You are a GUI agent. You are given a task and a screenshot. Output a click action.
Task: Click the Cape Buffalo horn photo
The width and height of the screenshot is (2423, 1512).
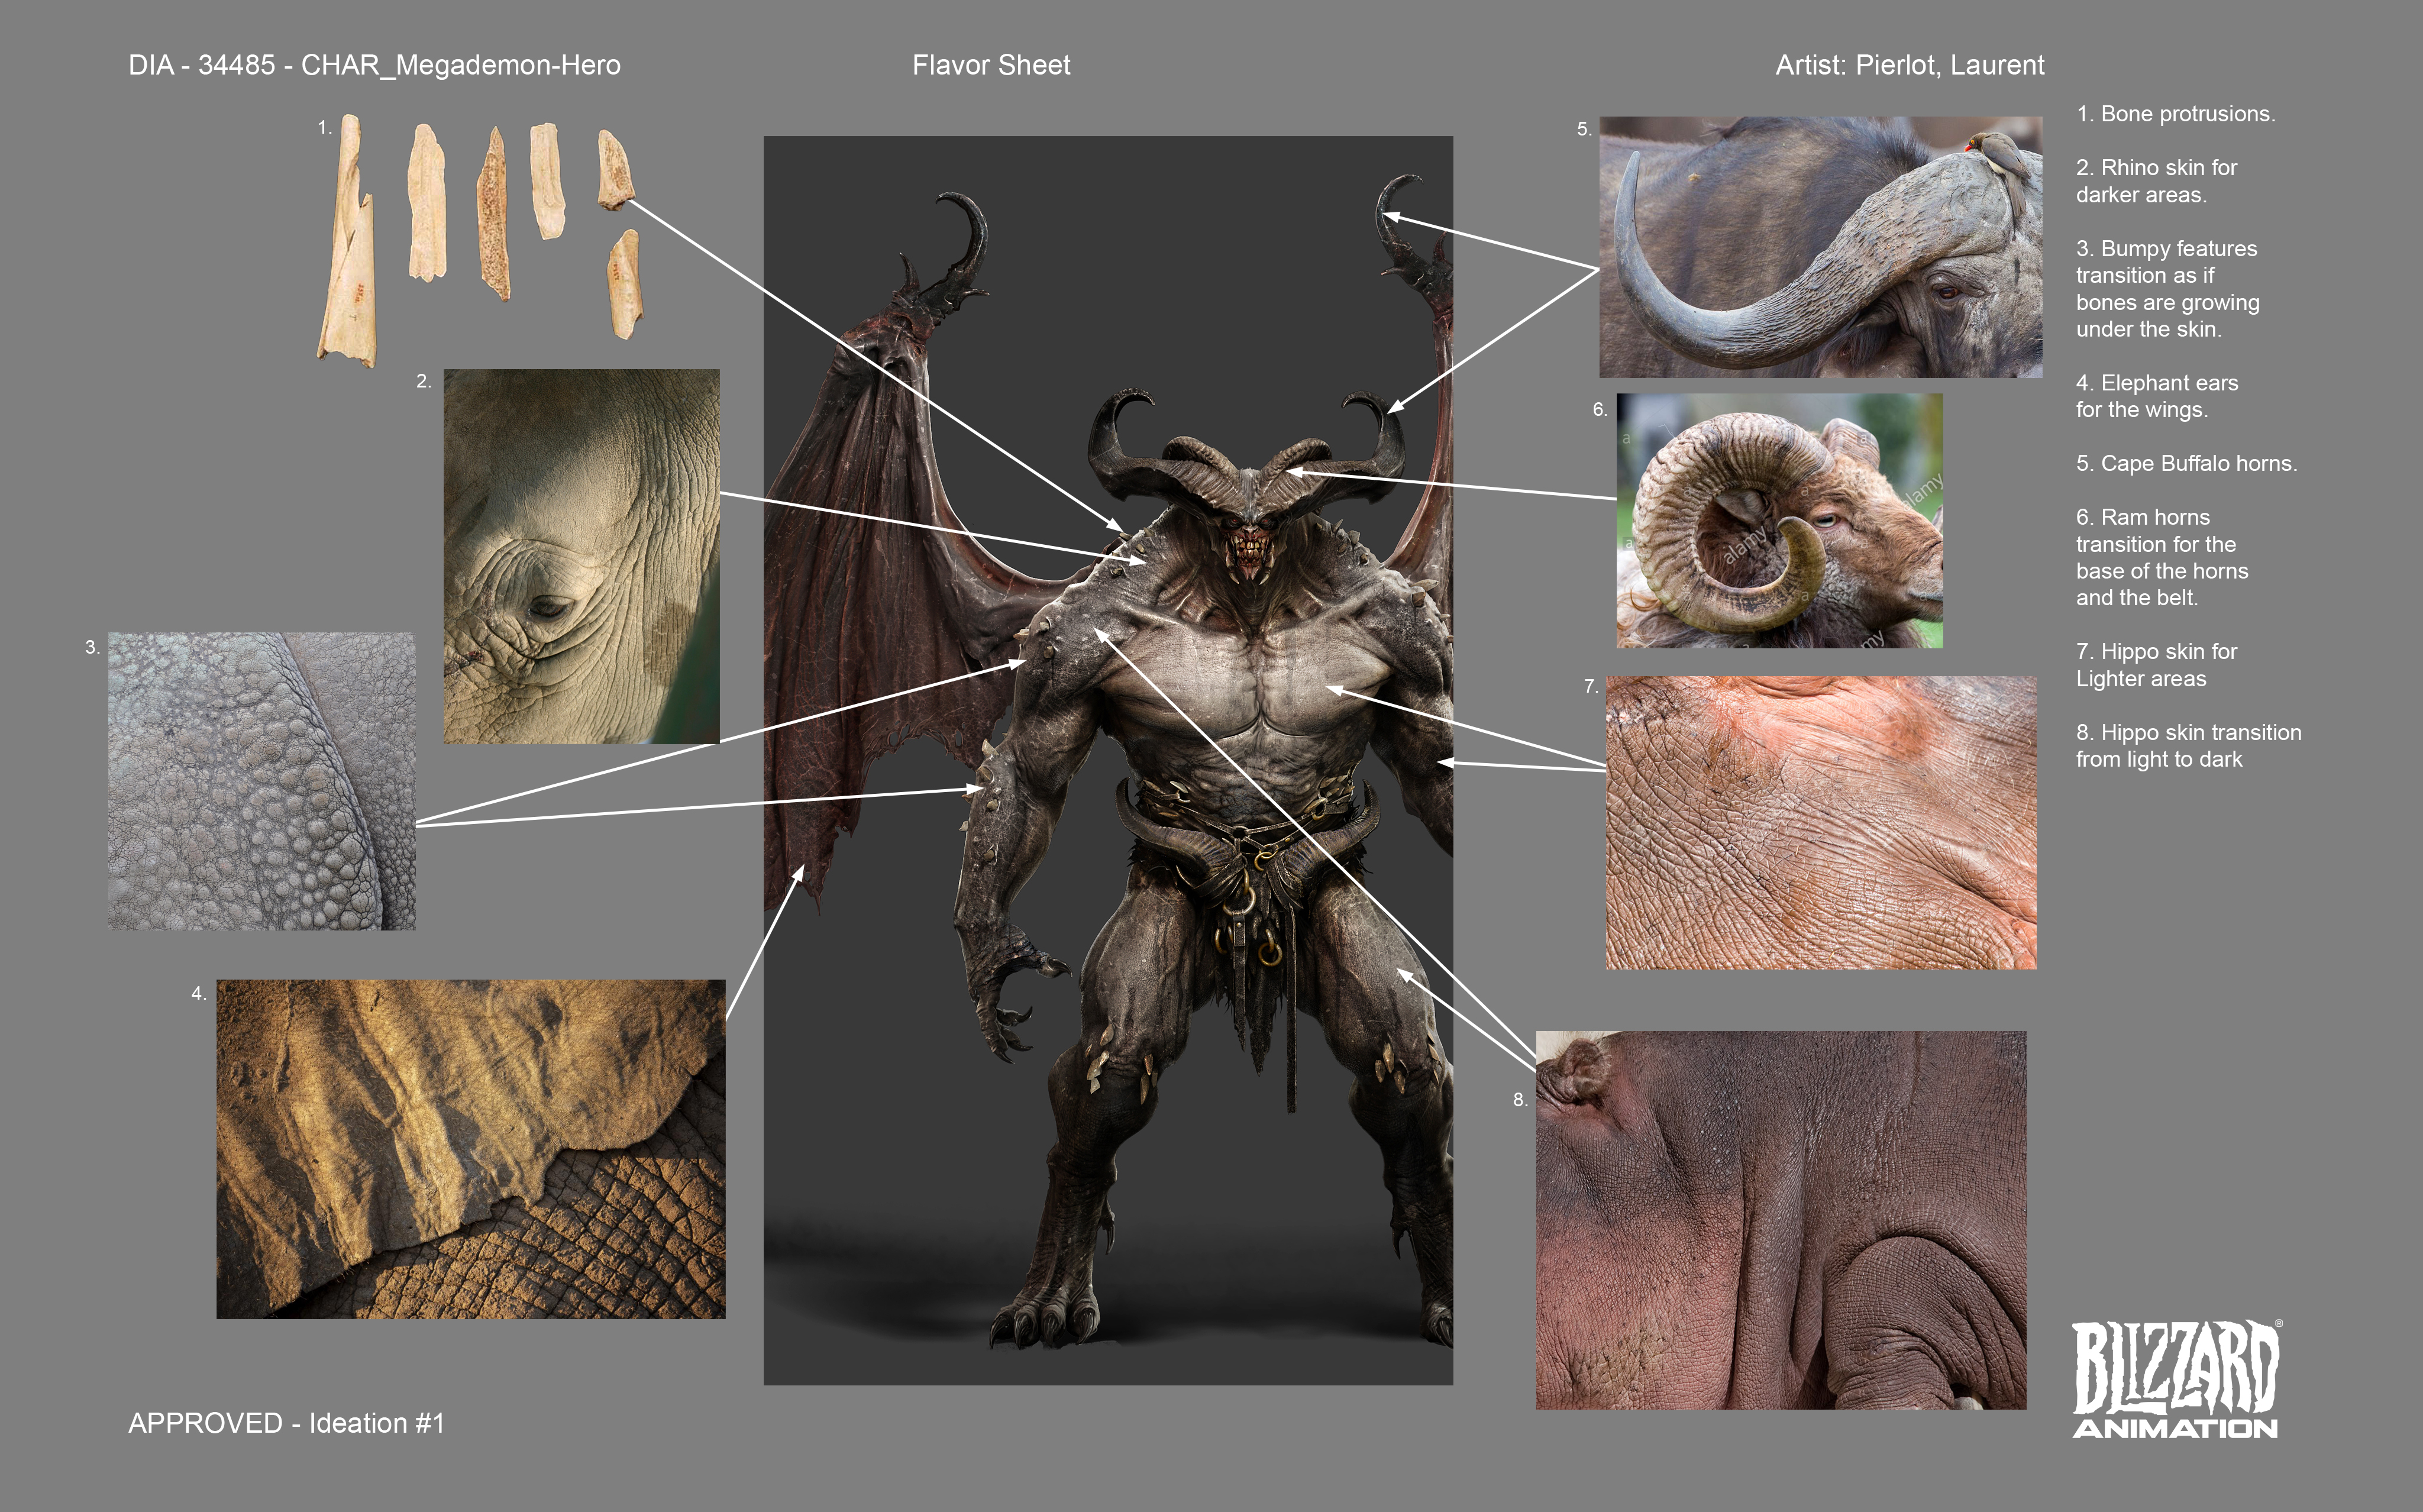[x=1820, y=246]
